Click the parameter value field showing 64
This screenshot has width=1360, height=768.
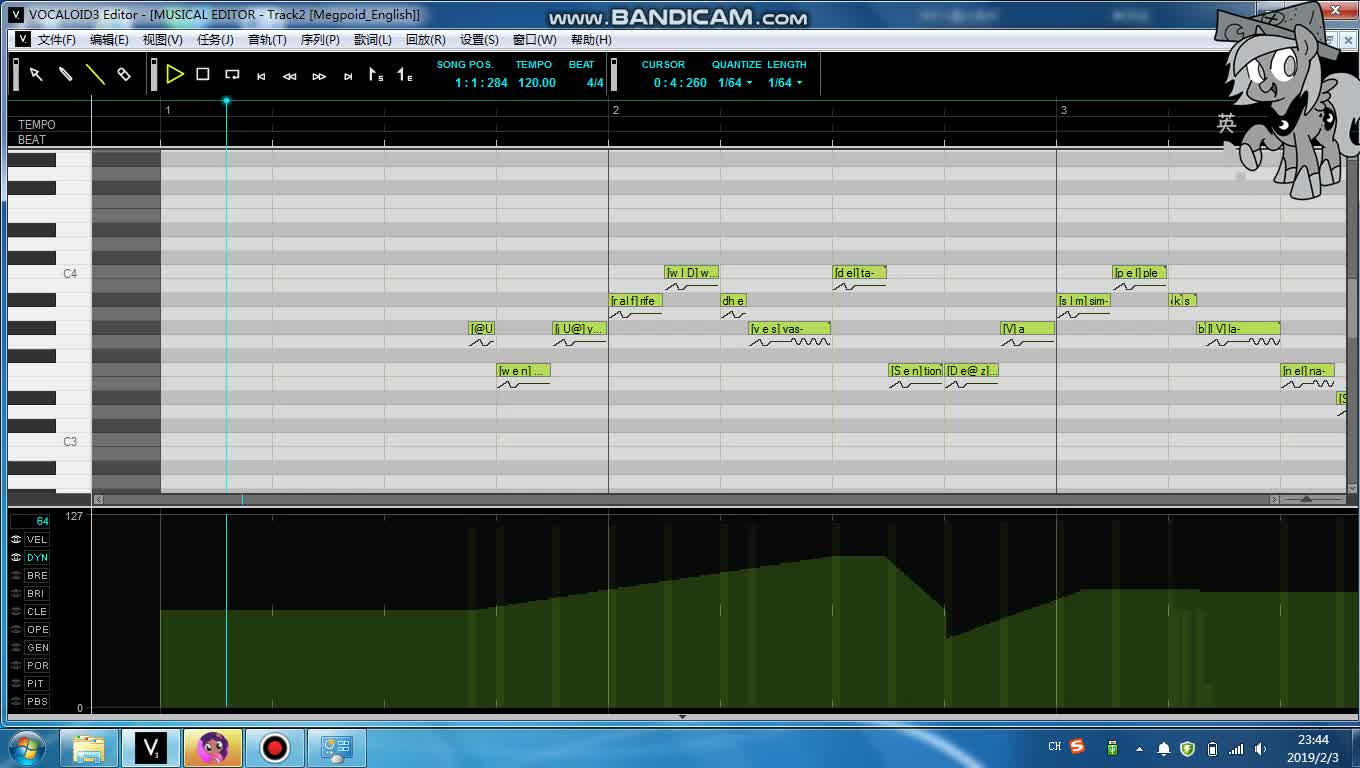coord(30,521)
